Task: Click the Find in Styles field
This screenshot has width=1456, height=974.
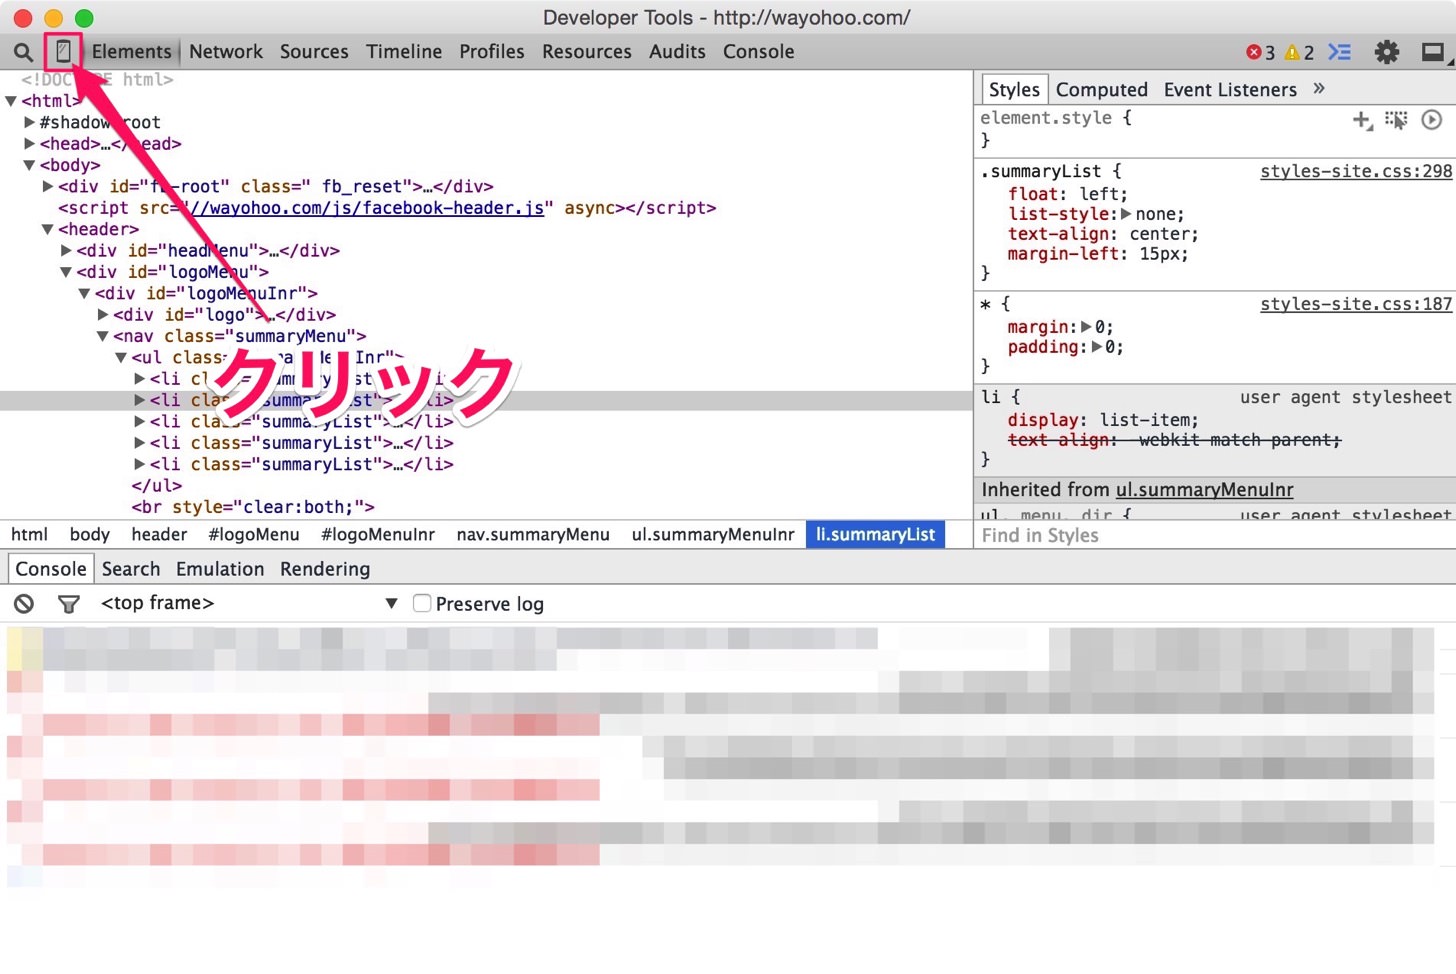Action: (1215, 535)
